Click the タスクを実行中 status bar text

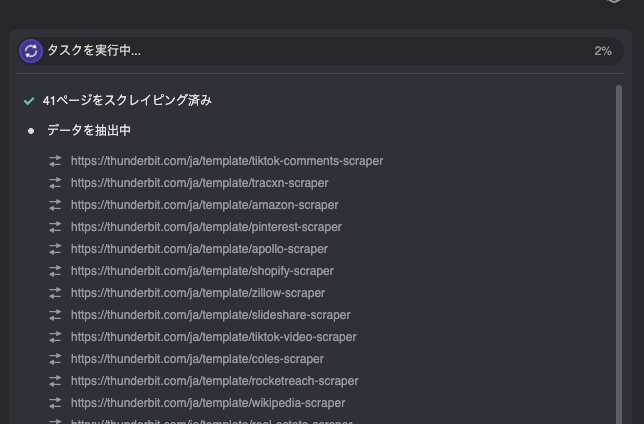(94, 51)
